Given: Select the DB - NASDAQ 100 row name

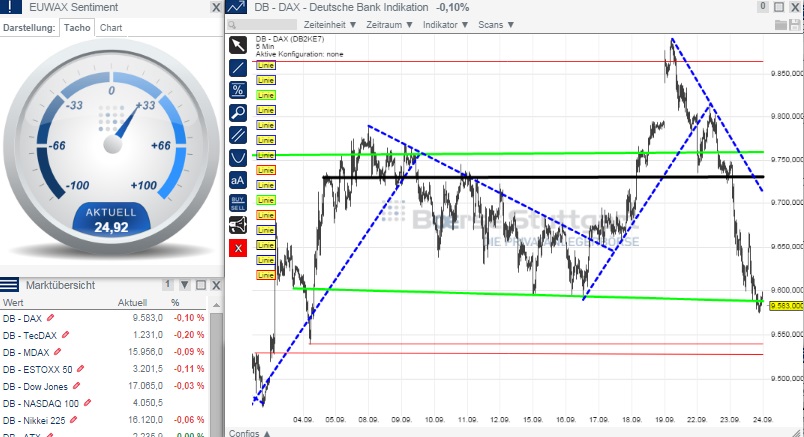Looking at the screenshot, I should click(x=41, y=404).
